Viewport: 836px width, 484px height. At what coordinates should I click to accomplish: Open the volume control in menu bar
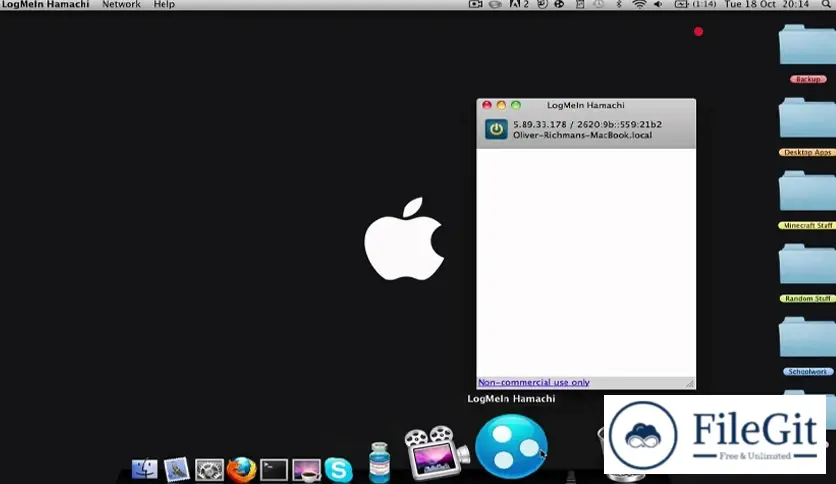tap(658, 4)
